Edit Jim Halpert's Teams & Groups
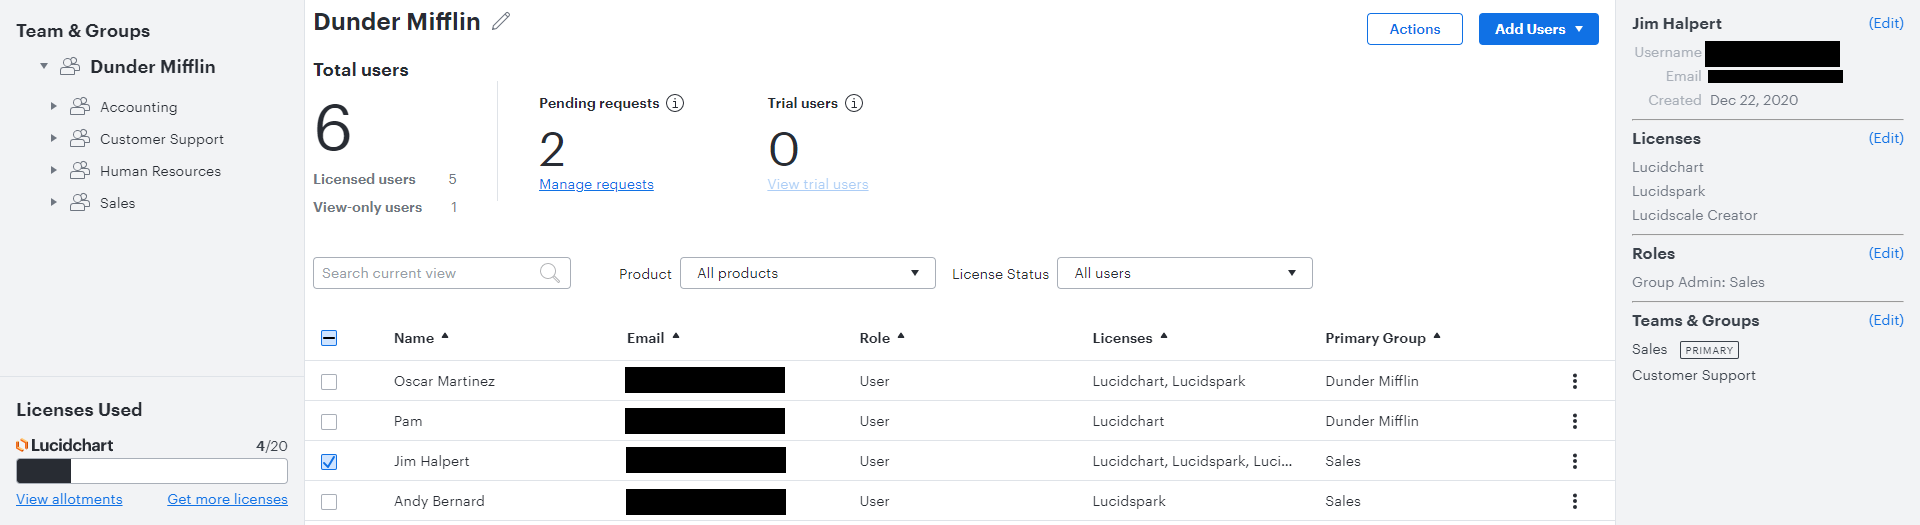 (1886, 320)
